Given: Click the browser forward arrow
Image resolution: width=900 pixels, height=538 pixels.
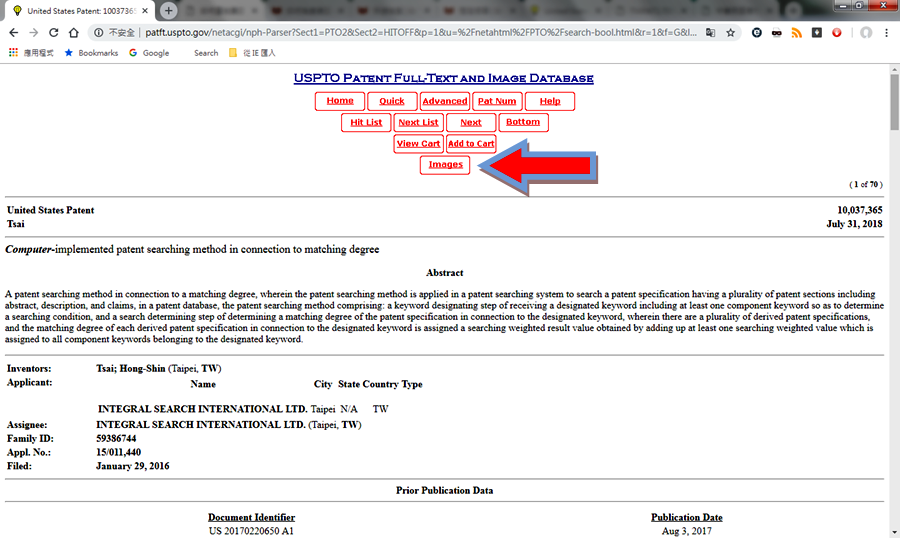Looking at the screenshot, I should pyautogui.click(x=33, y=33).
